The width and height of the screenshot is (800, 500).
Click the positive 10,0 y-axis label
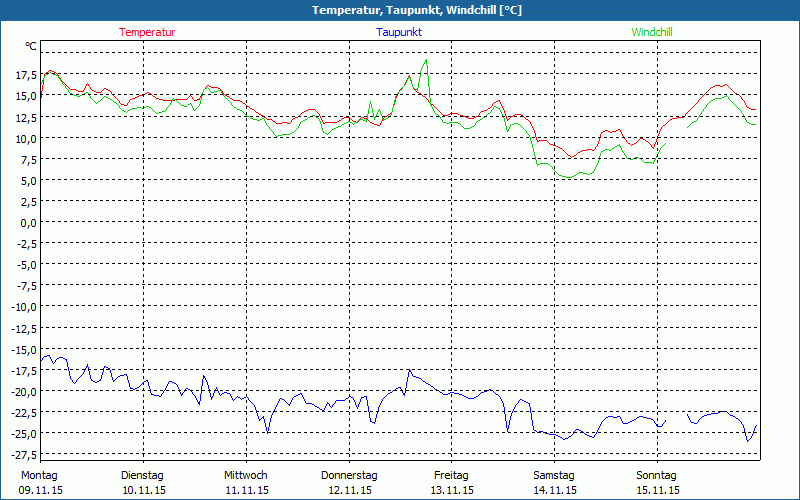pyautogui.click(x=26, y=138)
